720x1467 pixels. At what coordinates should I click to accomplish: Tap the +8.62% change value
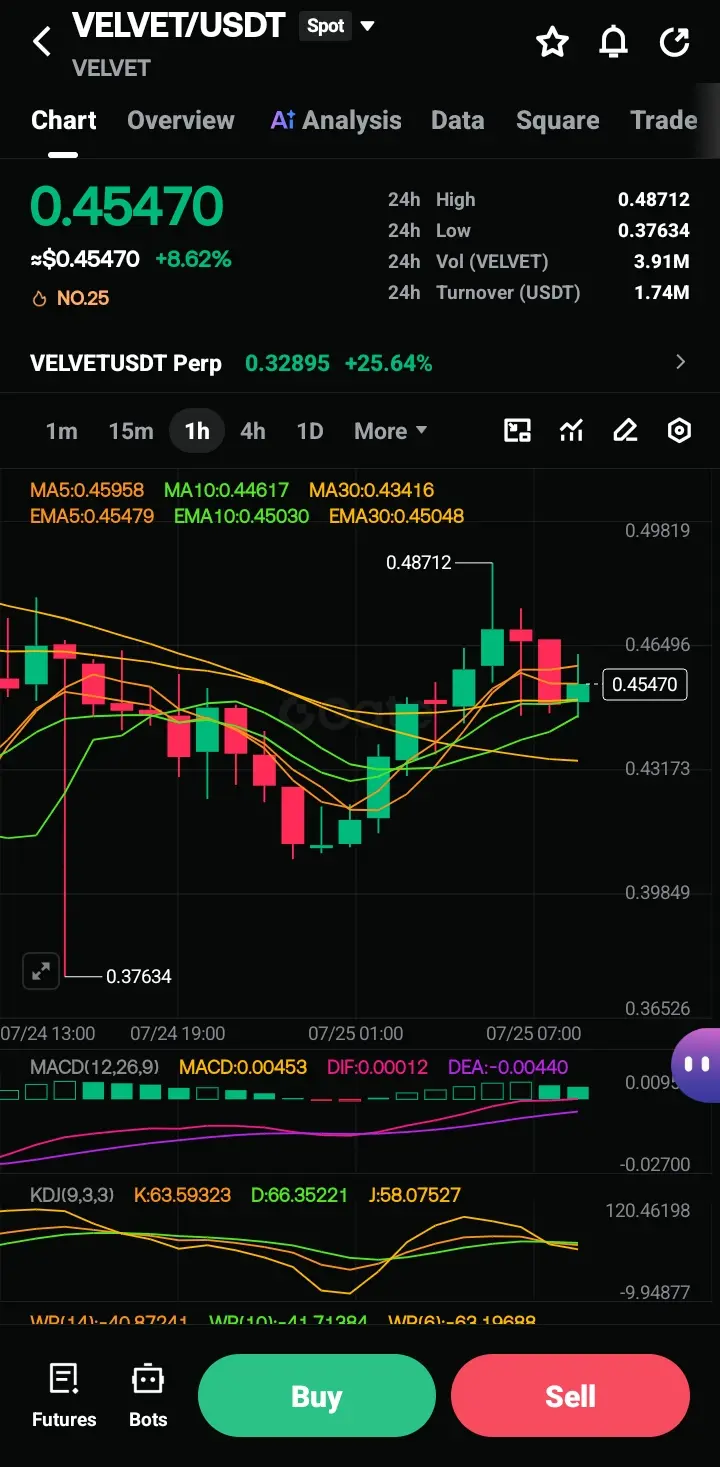(193, 259)
